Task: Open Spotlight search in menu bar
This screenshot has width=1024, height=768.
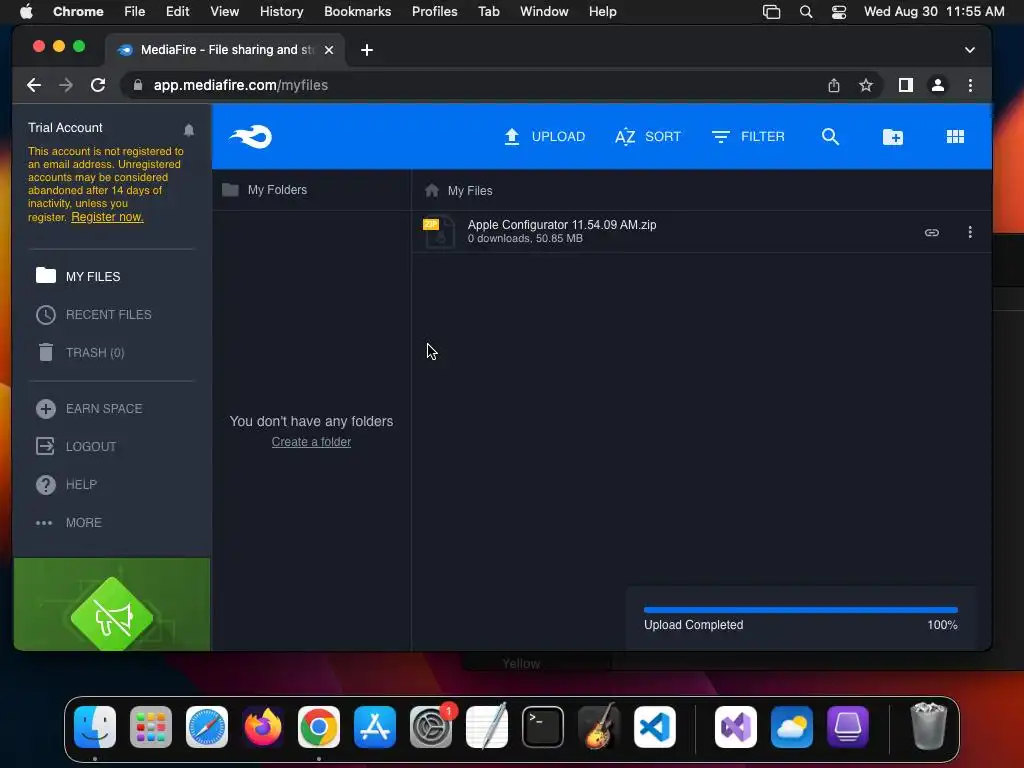Action: point(806,12)
